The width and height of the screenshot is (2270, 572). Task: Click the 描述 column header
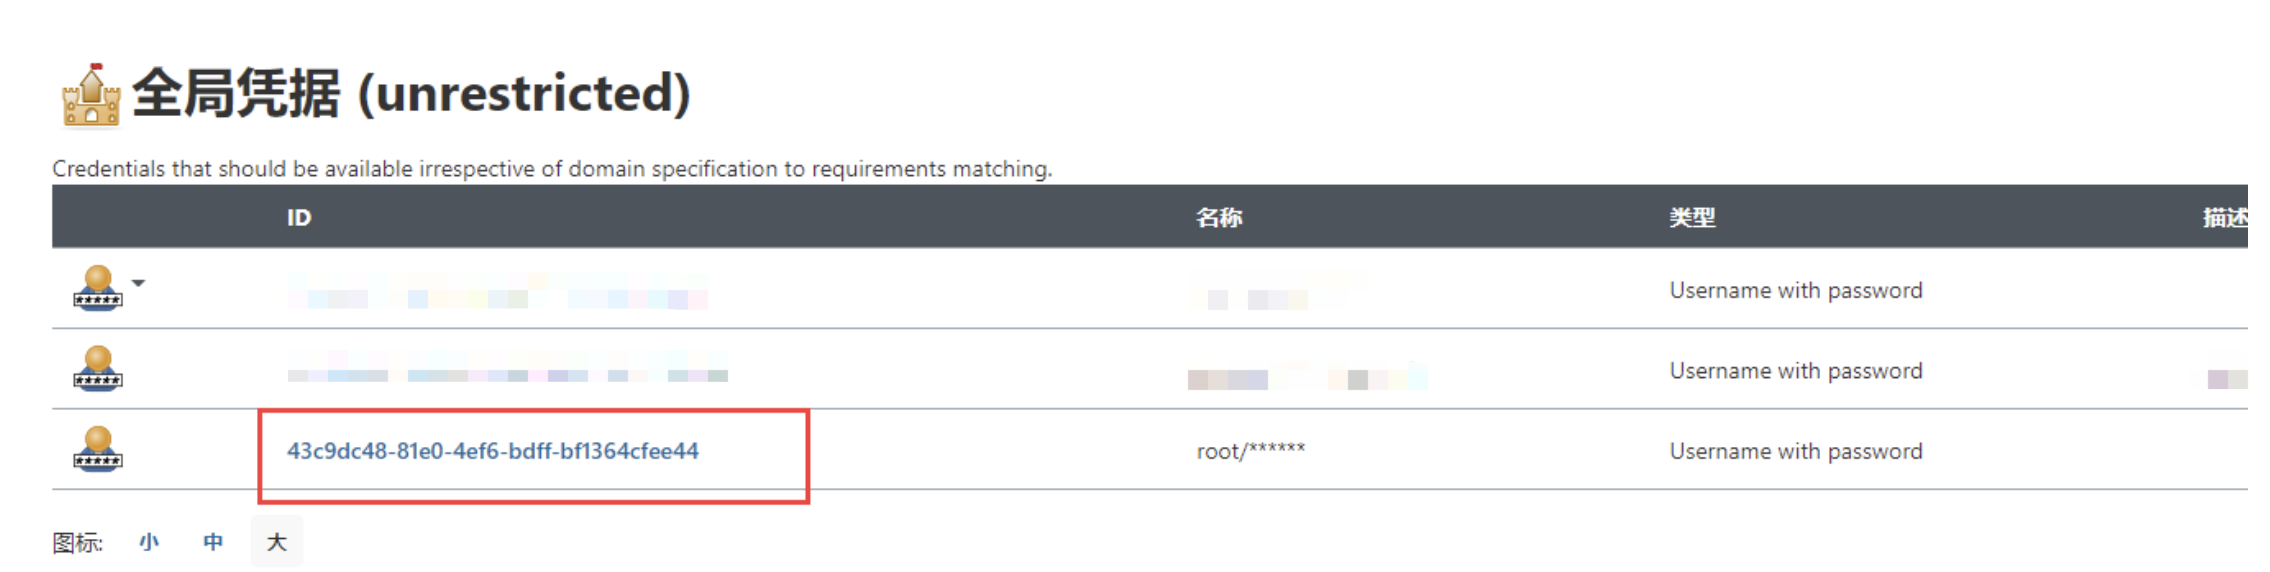click(2224, 217)
